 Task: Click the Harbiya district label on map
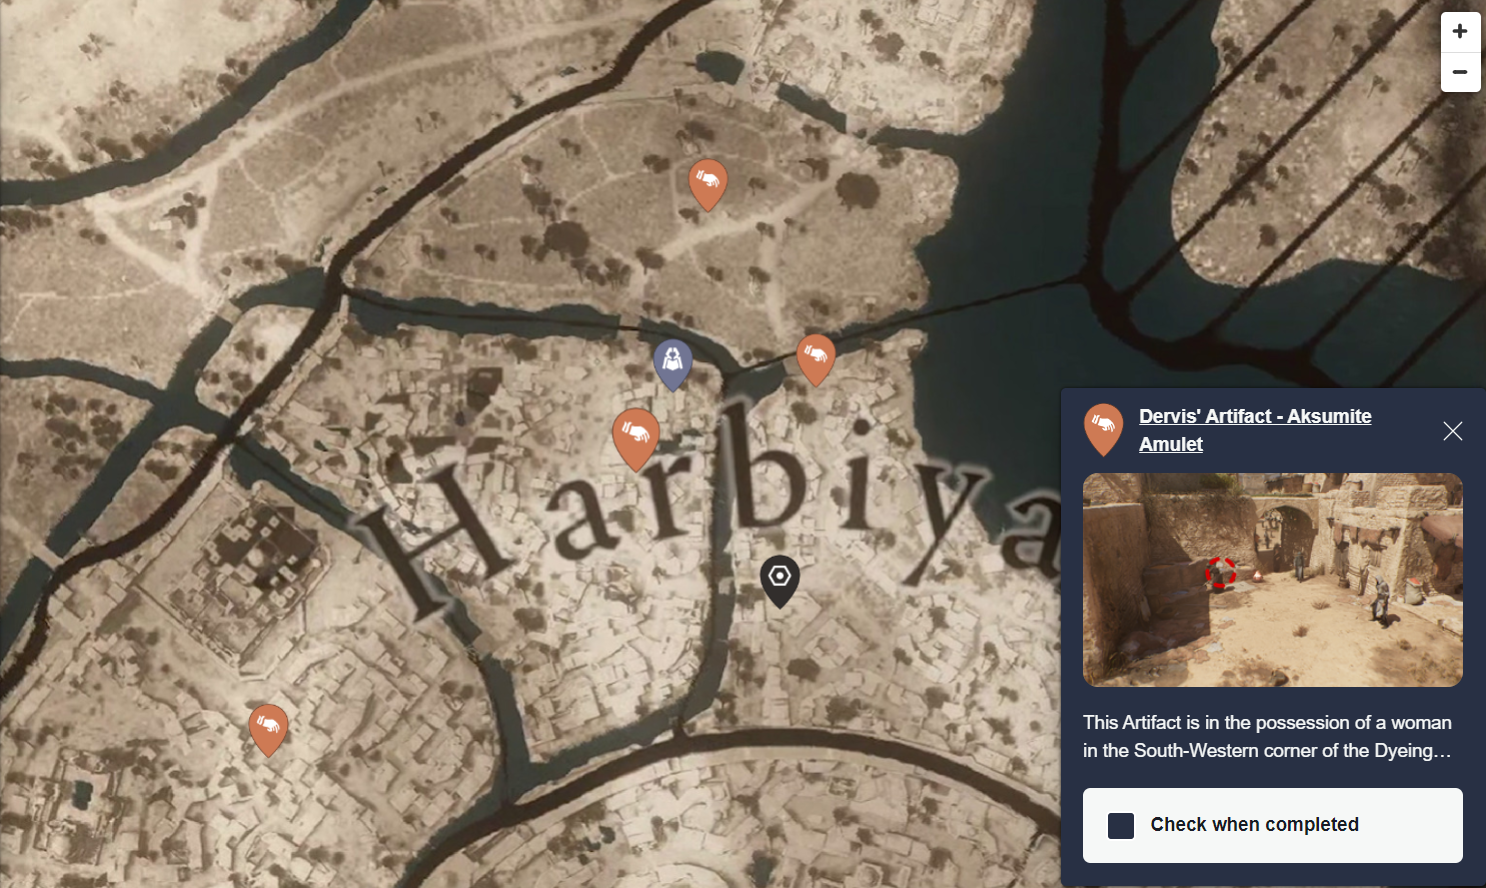click(x=700, y=500)
